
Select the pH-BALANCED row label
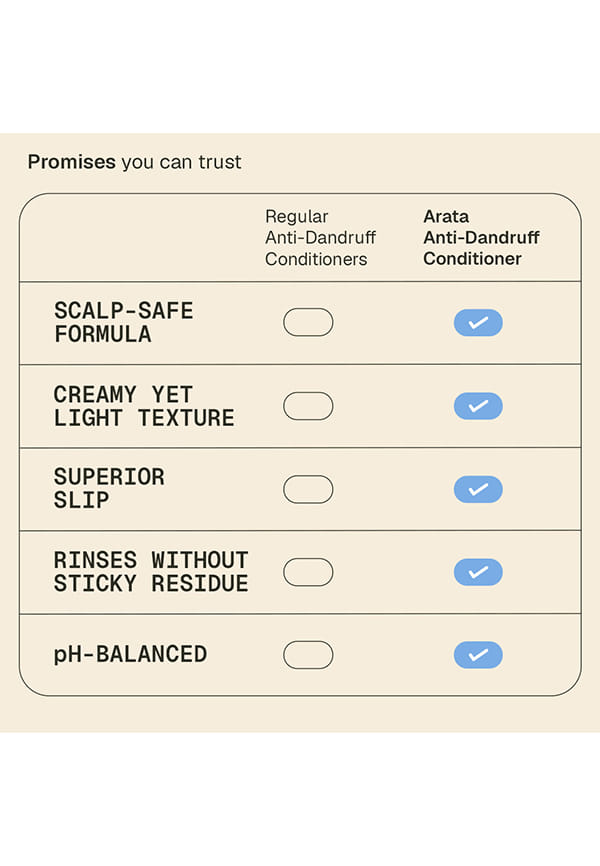(130, 654)
